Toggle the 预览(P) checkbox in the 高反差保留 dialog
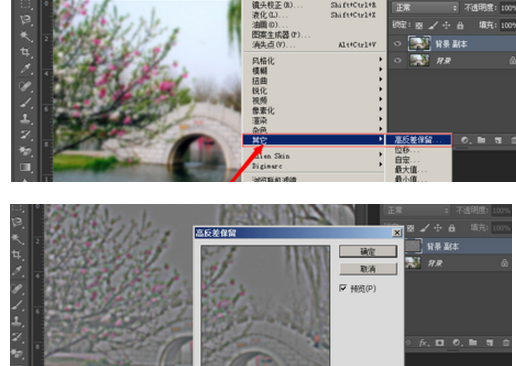516x366 pixels. coord(343,288)
